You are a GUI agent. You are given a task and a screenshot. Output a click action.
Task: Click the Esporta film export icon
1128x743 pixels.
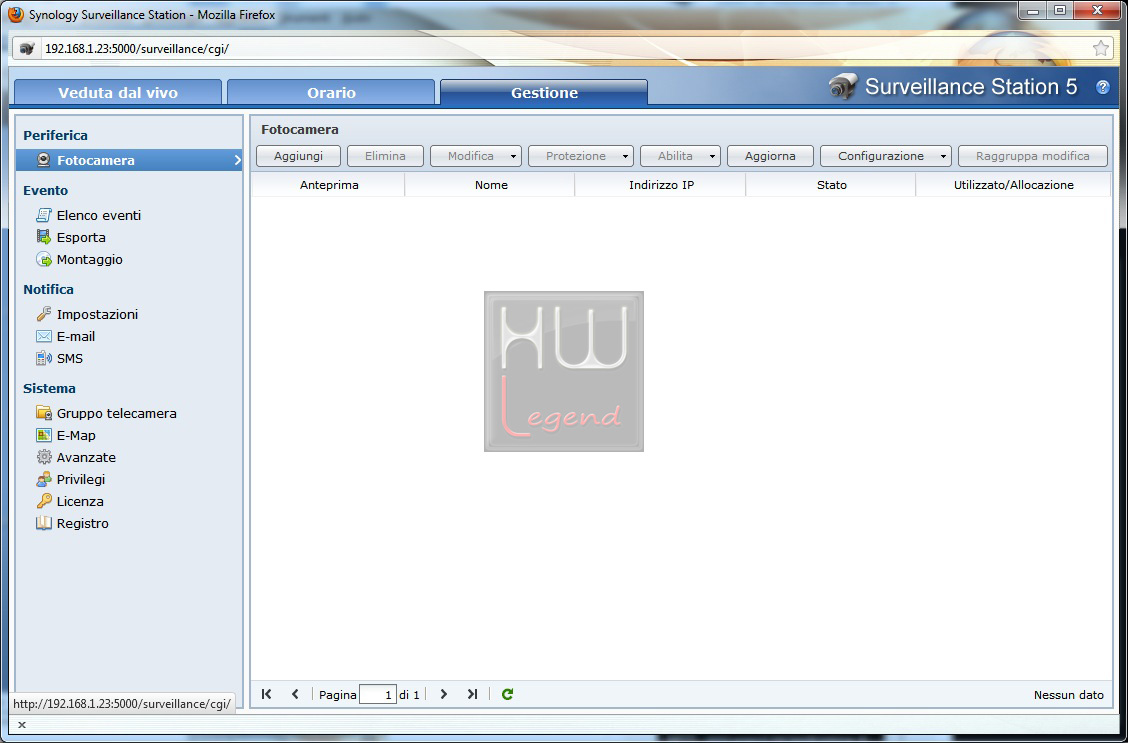44,237
